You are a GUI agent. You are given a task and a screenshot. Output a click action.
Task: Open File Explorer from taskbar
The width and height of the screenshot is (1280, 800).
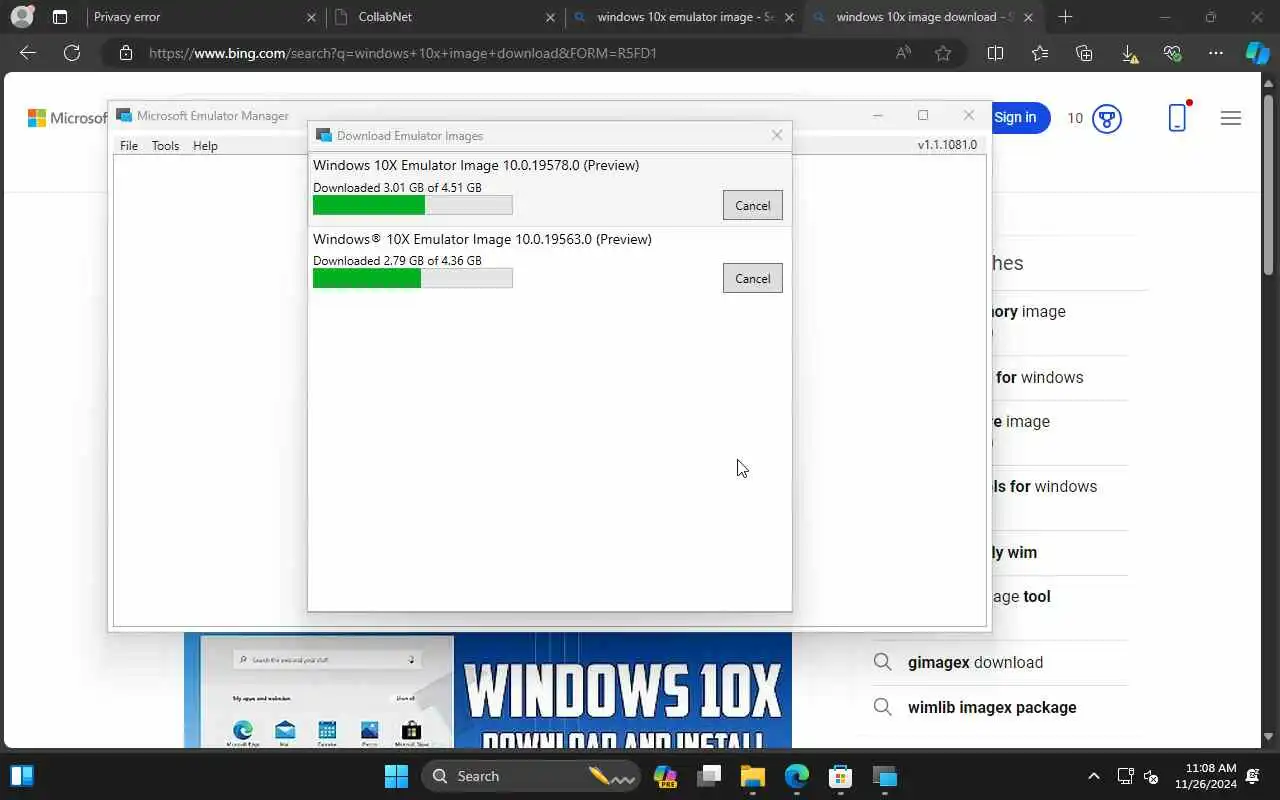[x=752, y=776]
